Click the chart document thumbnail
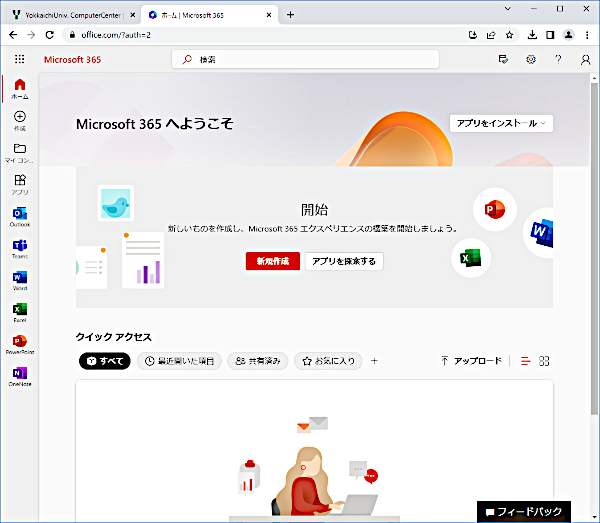This screenshot has height=523, width=600. pyautogui.click(x=143, y=260)
